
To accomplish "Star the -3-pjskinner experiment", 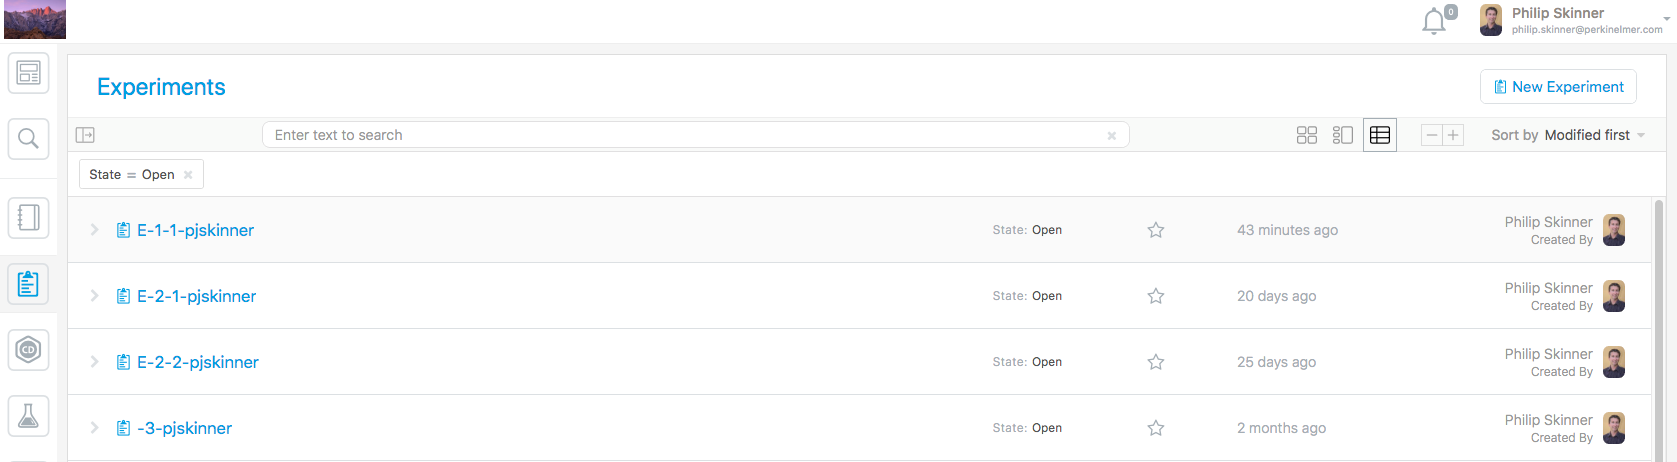I will tap(1156, 428).
